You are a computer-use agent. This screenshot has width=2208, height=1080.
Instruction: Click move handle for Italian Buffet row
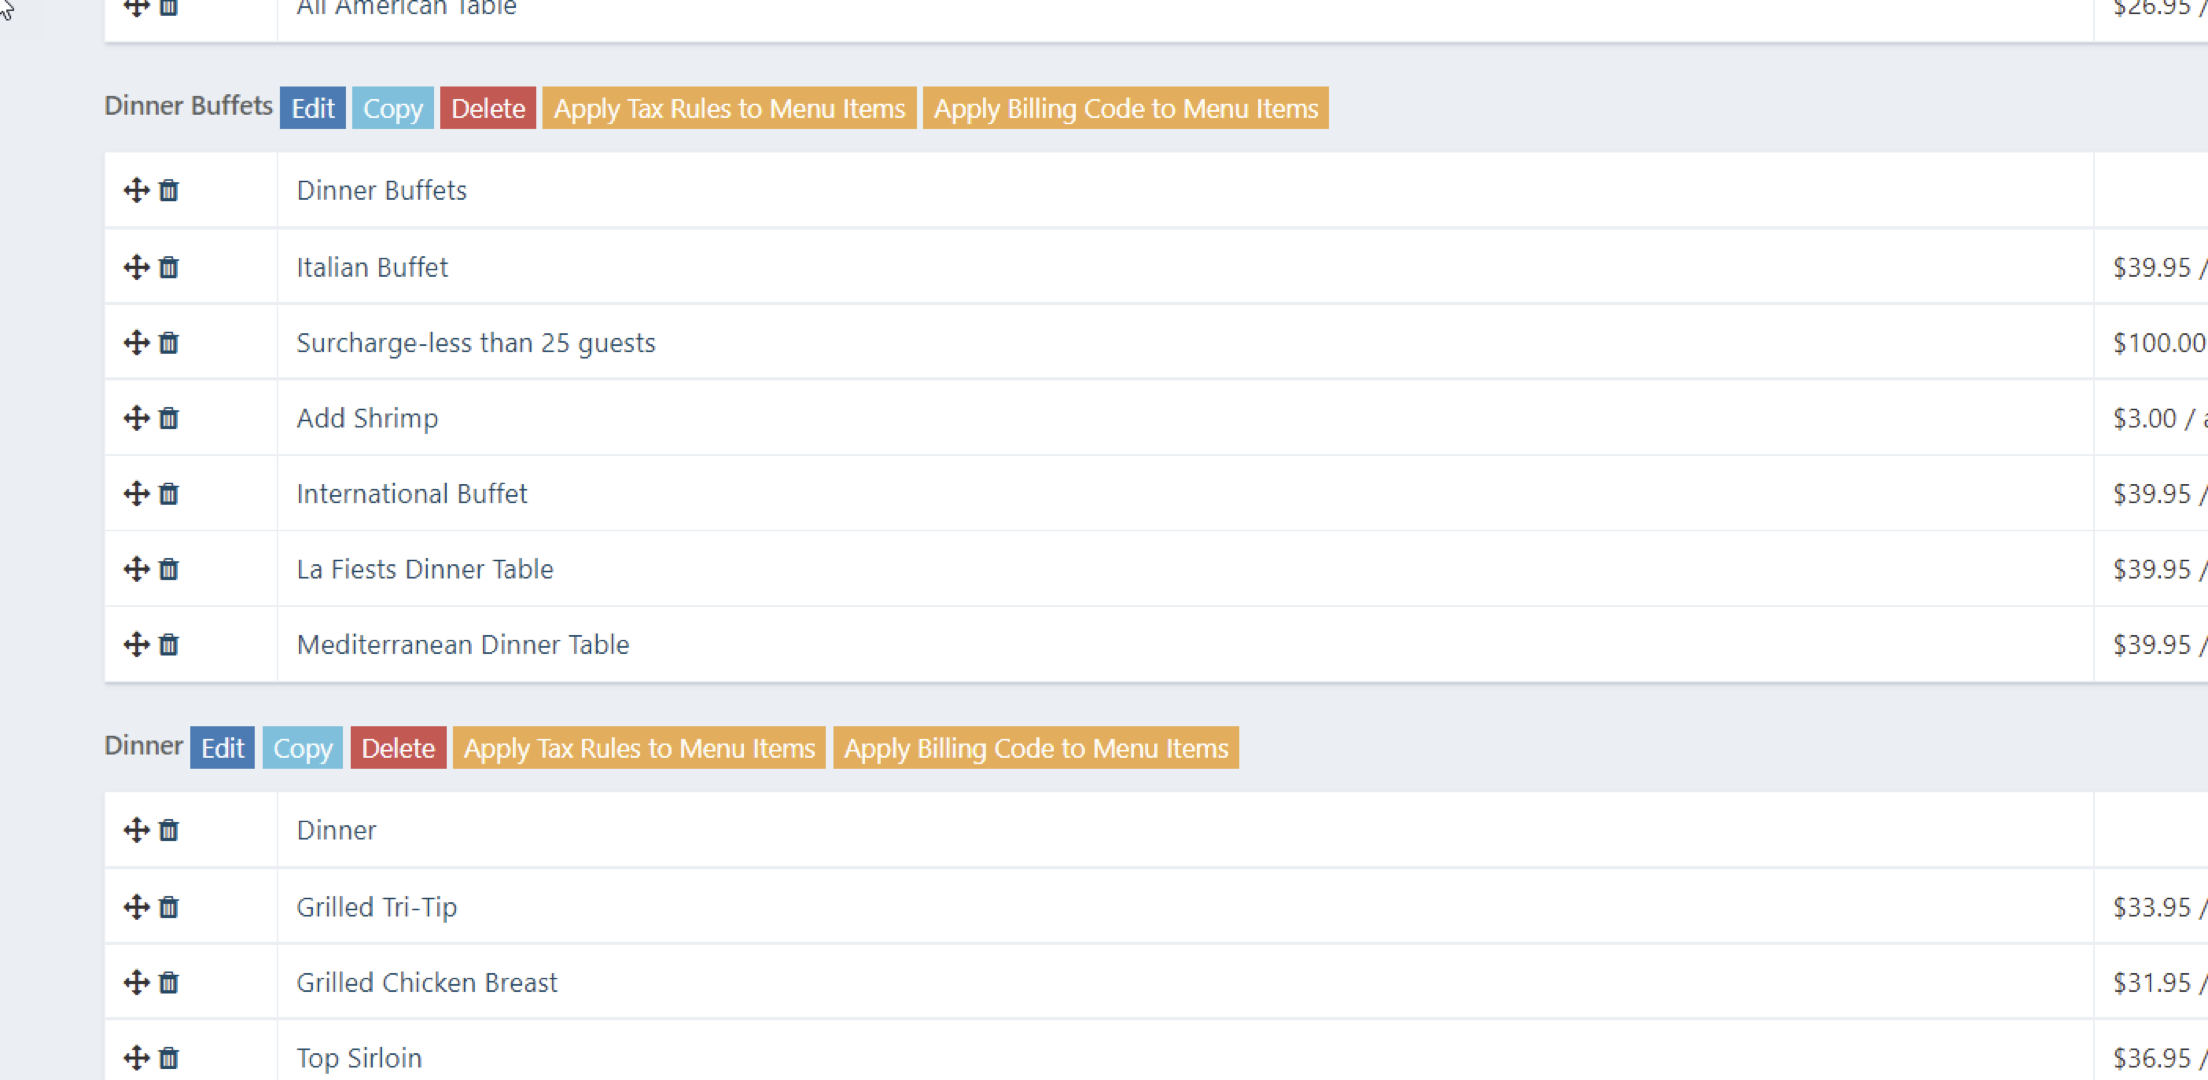click(136, 267)
